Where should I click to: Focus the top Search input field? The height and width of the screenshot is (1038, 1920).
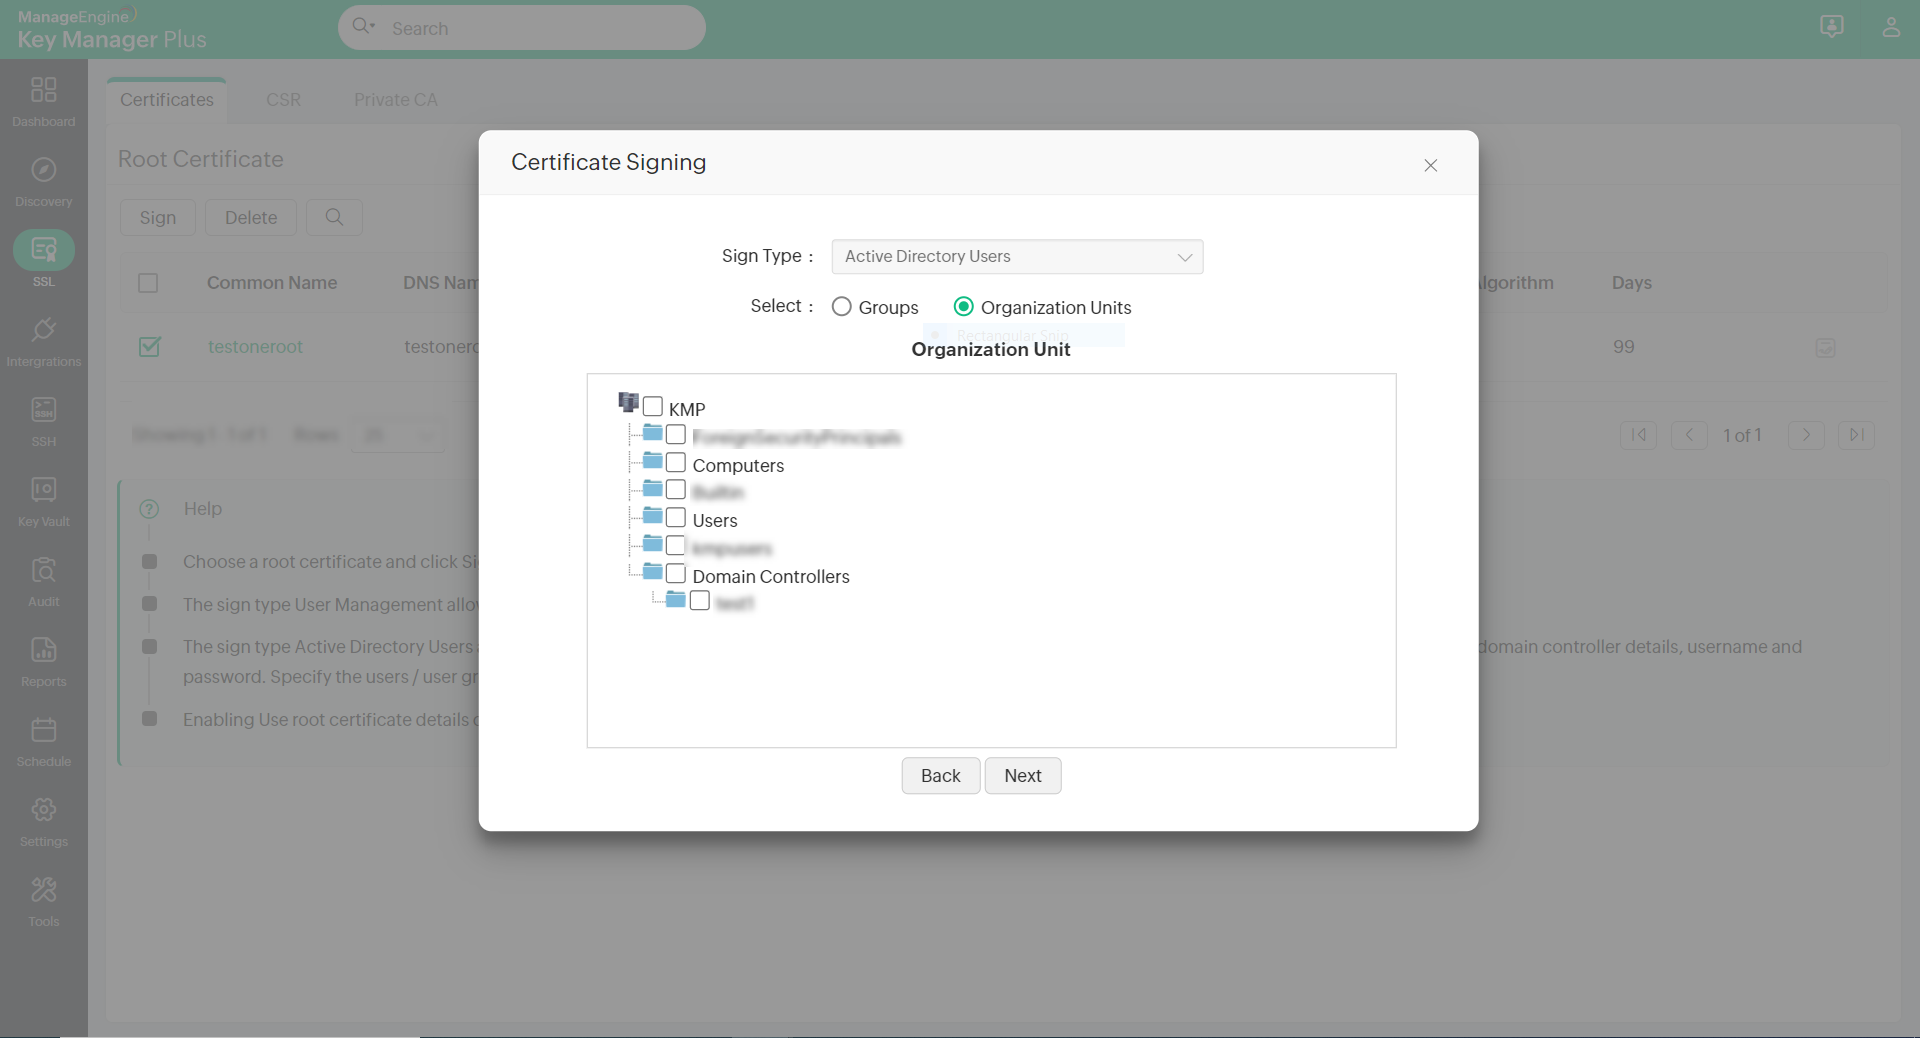[522, 28]
